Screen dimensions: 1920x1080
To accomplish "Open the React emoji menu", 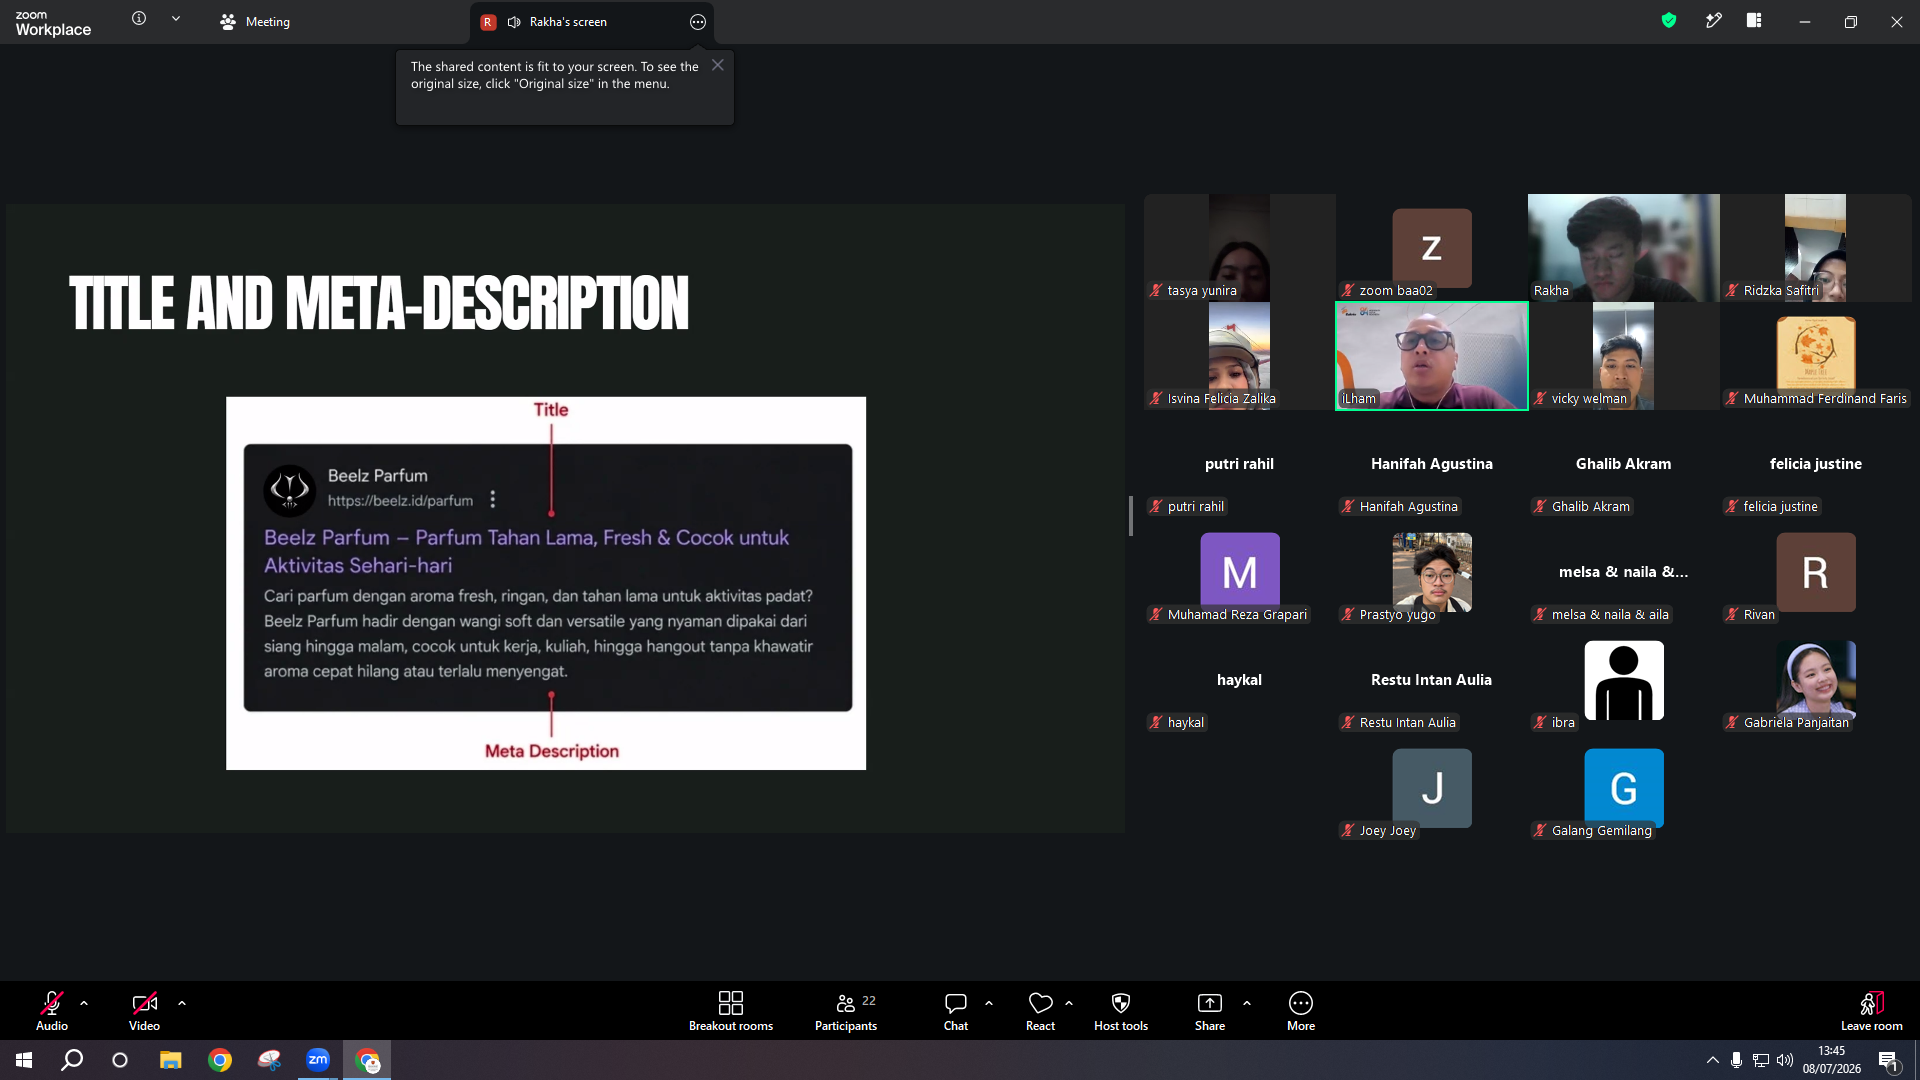I will (1040, 1010).
